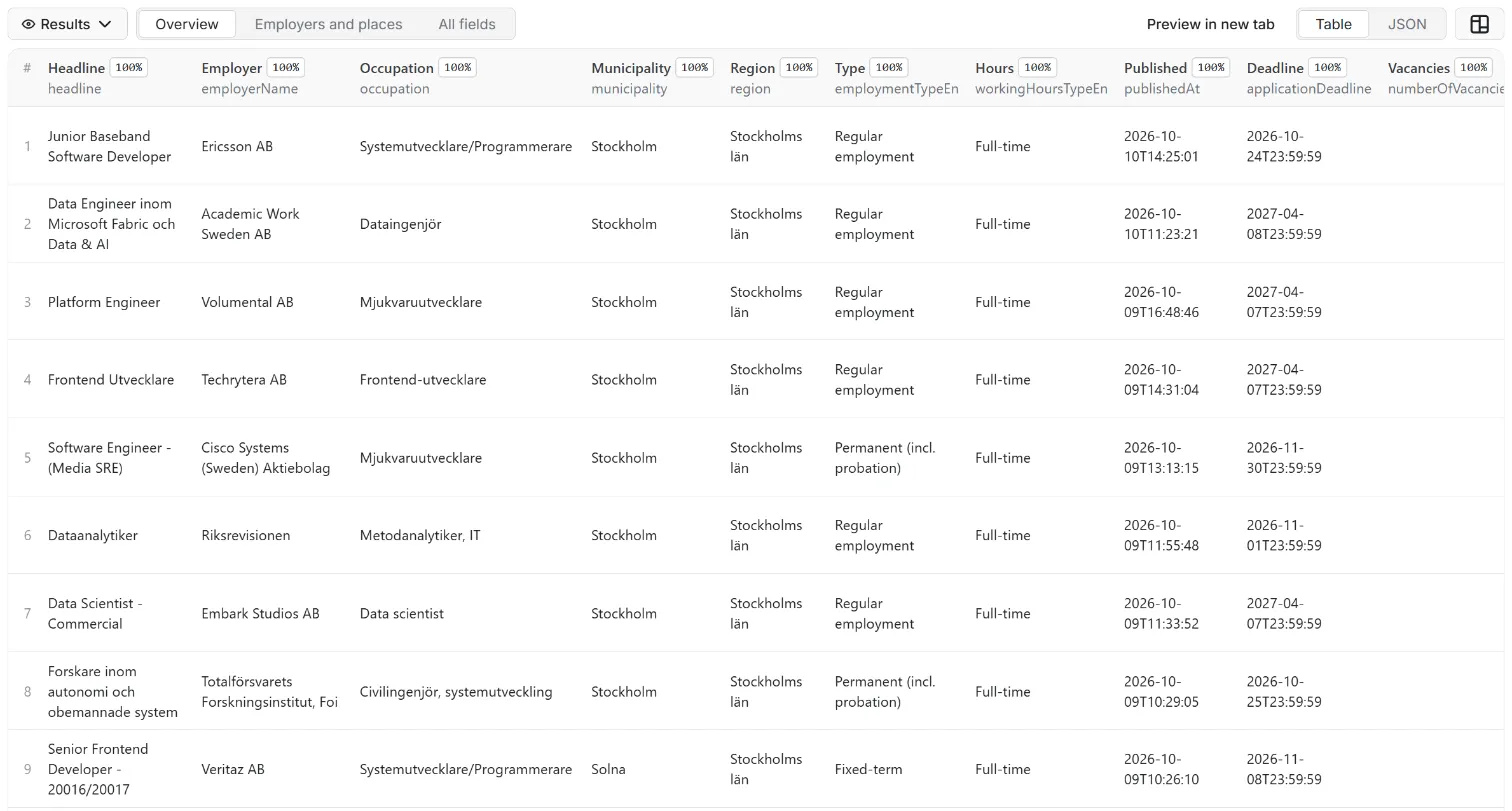Click the Type column header
The image size is (1512, 811).
(x=850, y=68)
